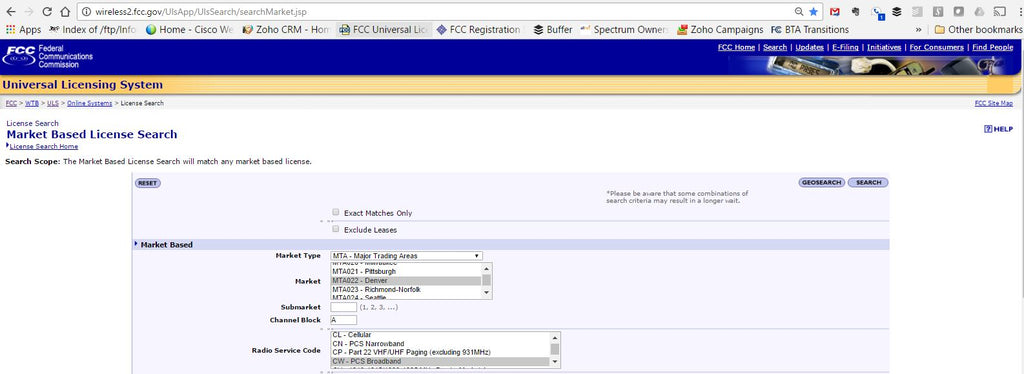This screenshot has height=374, width=1024.
Task: Click the browser address bar URL
Action: point(200,12)
